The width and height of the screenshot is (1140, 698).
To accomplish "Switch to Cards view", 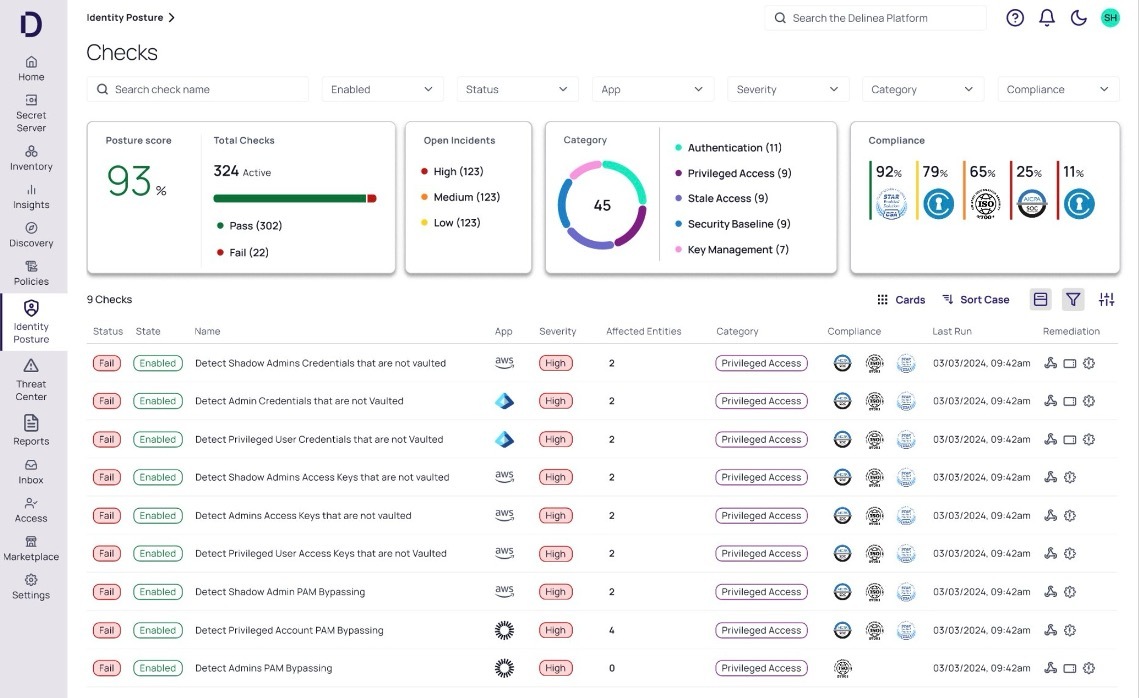I will pyautogui.click(x=901, y=300).
